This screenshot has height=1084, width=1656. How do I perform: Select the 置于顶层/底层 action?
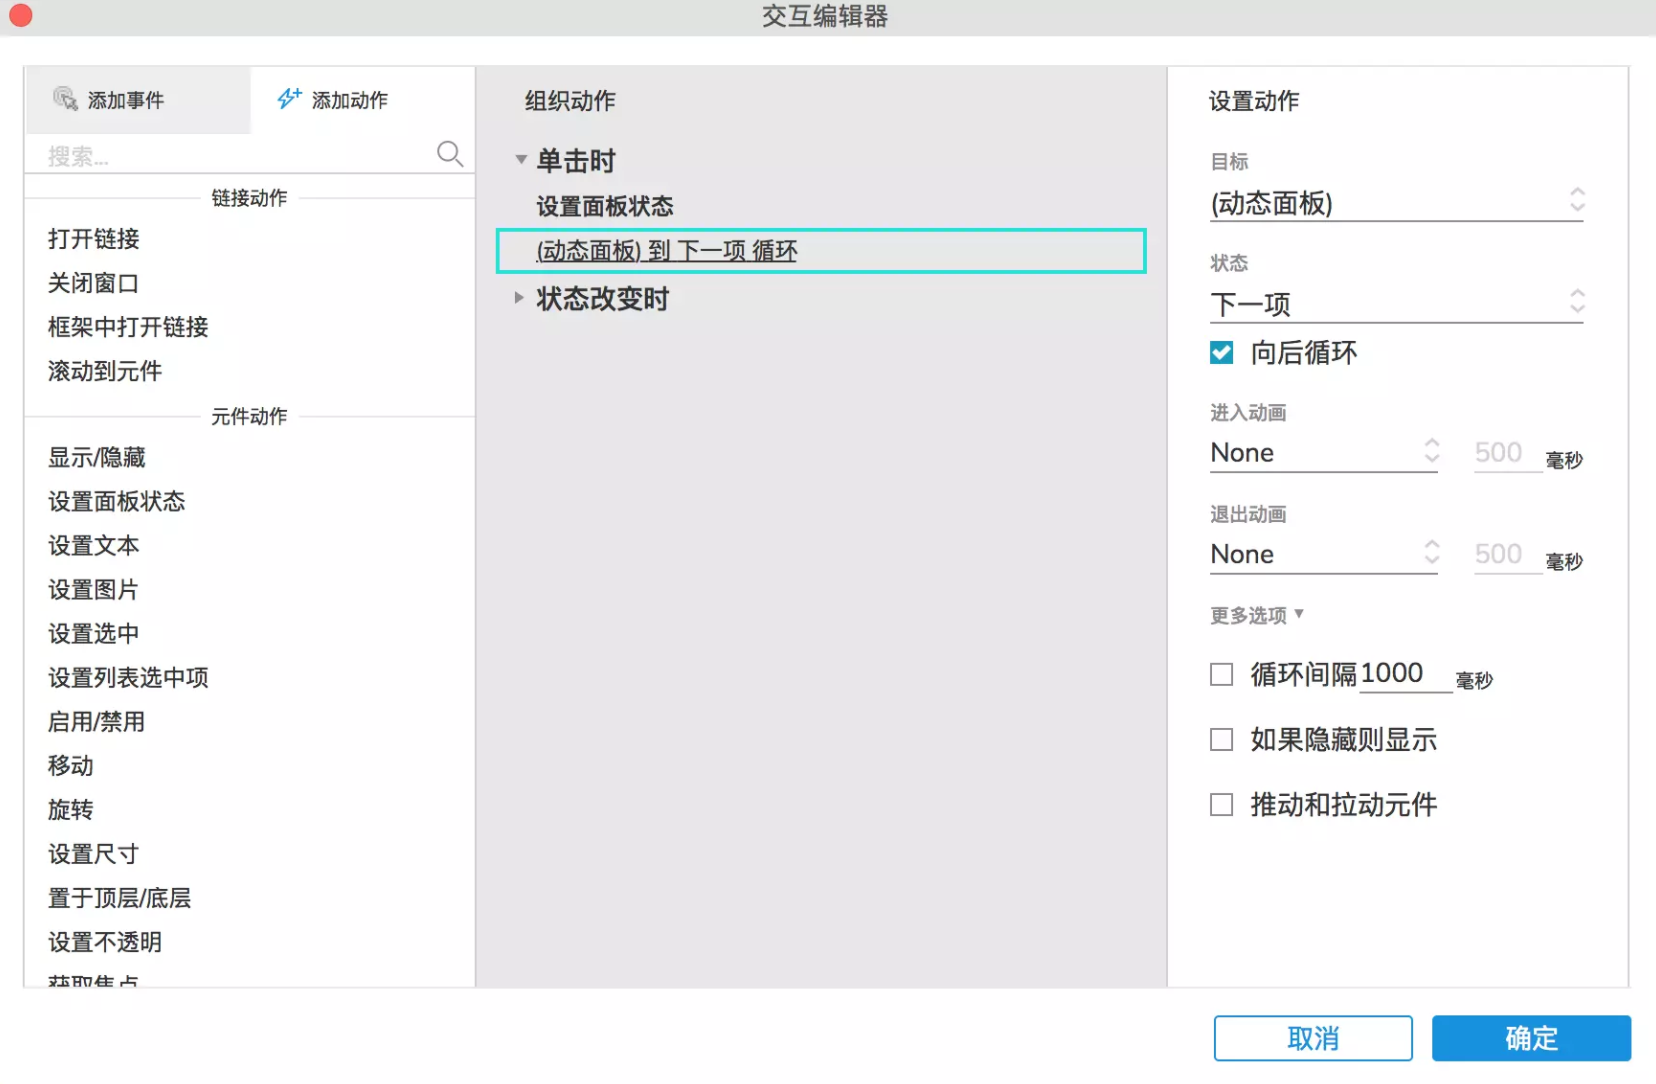pyautogui.click(x=120, y=898)
